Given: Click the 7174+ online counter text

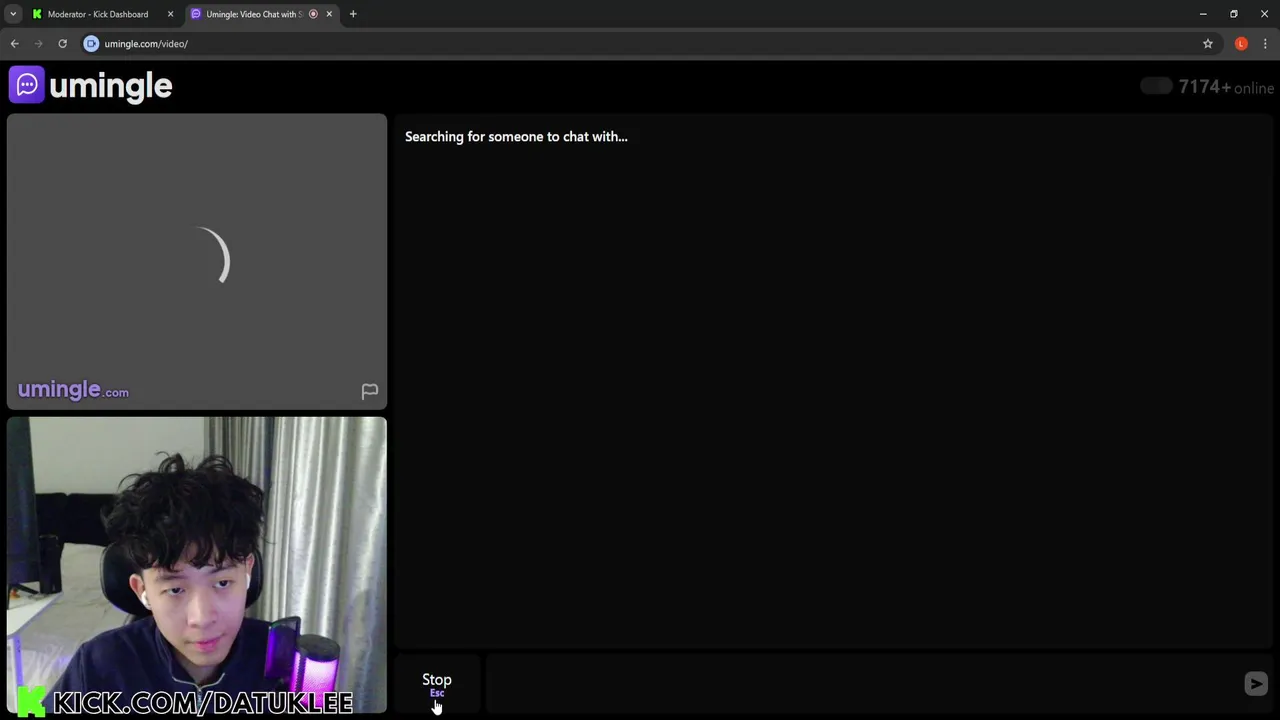Looking at the screenshot, I should 1226,87.
